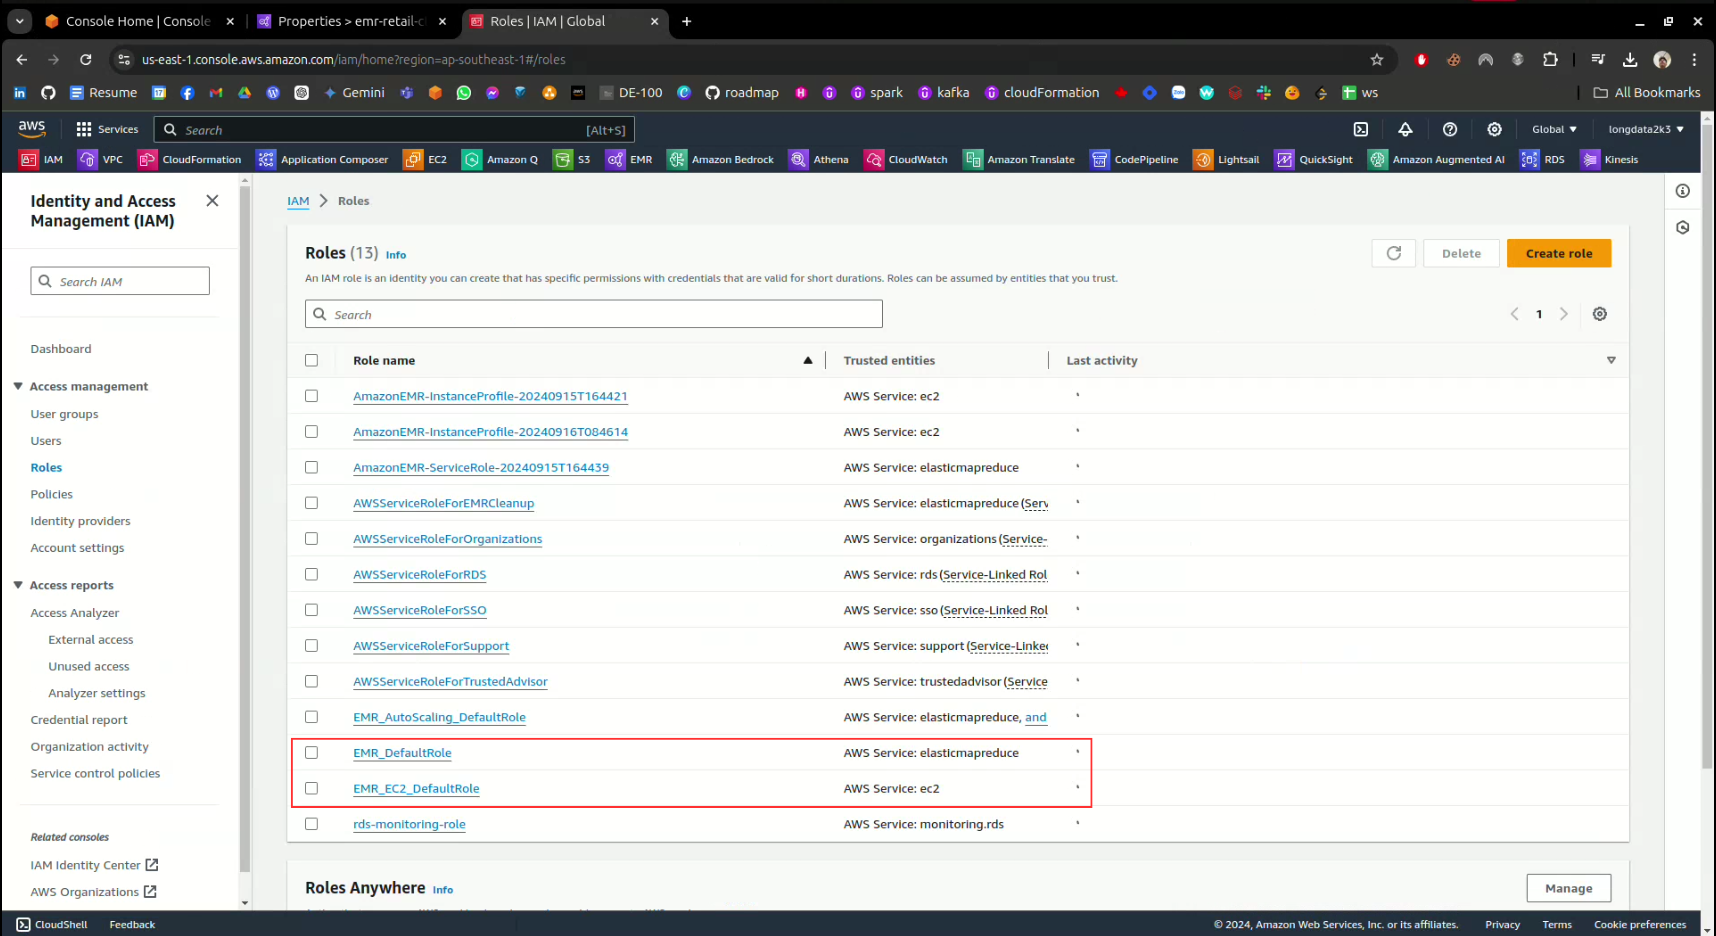Open the Global region dropdown

click(x=1553, y=129)
